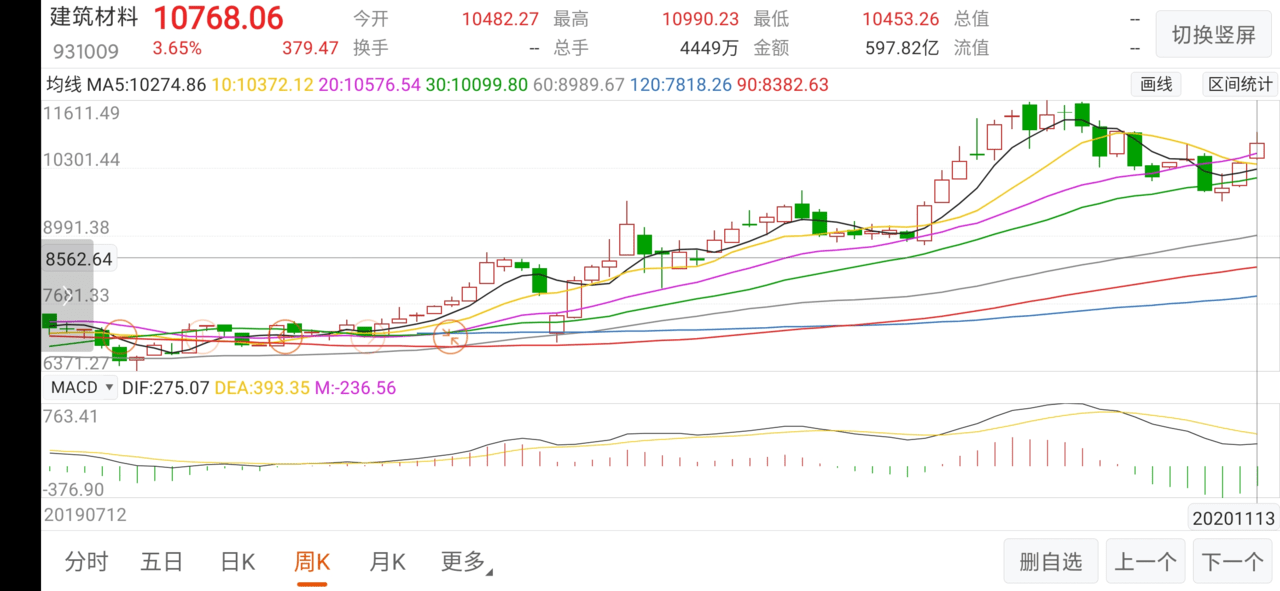Click the 最高 value 10990.23
The width and height of the screenshot is (1280, 591).
pos(701,19)
